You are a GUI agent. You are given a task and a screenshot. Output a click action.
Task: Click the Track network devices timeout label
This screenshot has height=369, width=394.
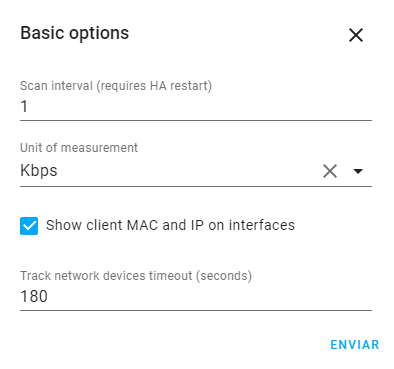click(x=136, y=276)
